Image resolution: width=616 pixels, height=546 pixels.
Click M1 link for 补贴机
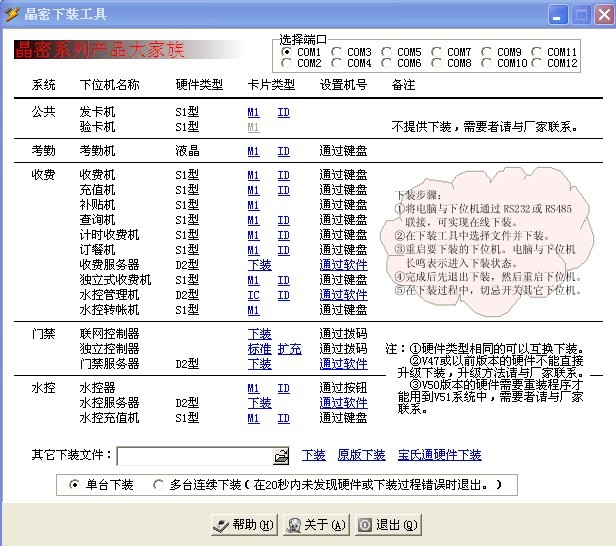click(253, 205)
